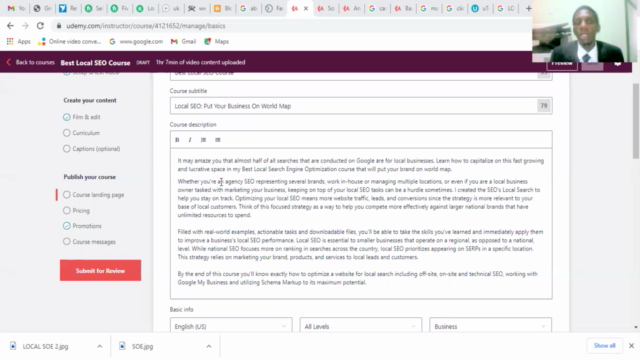Select Course landing page step

[x=93, y=195]
